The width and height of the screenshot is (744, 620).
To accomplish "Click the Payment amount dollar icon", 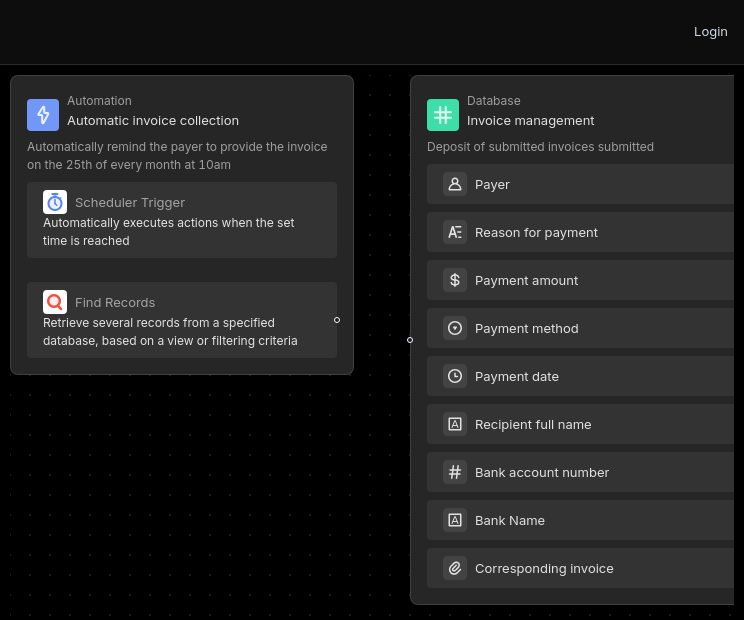I will [455, 280].
